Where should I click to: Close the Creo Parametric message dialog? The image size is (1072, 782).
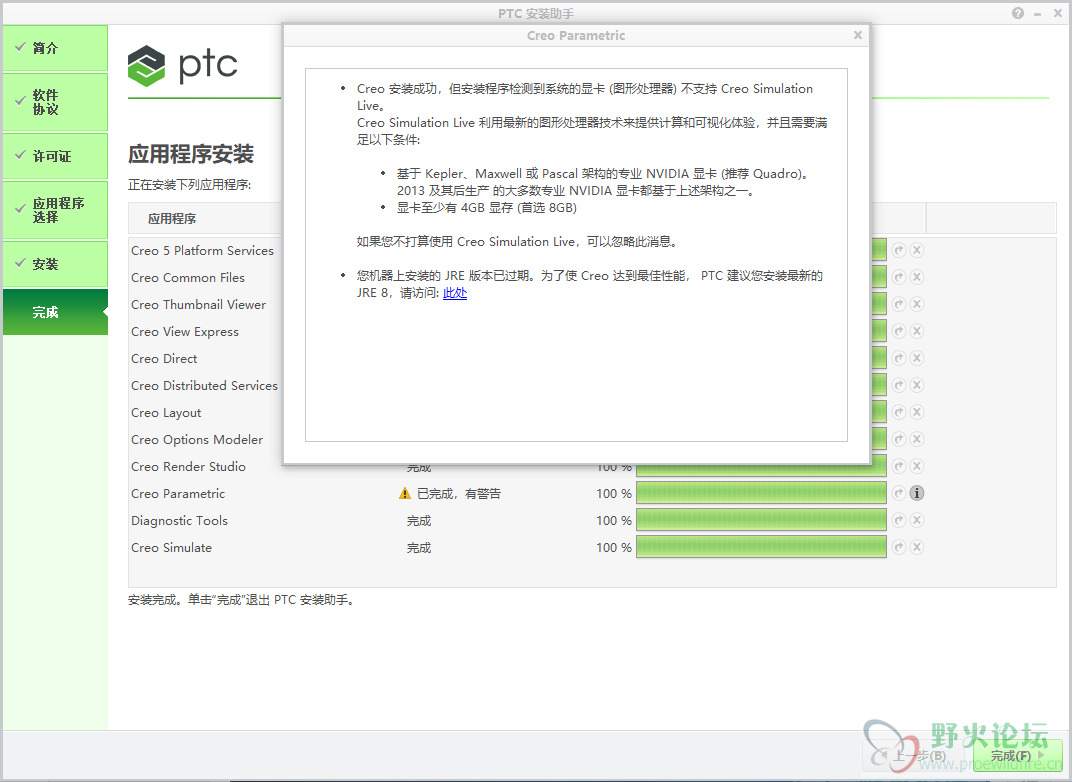(x=858, y=35)
